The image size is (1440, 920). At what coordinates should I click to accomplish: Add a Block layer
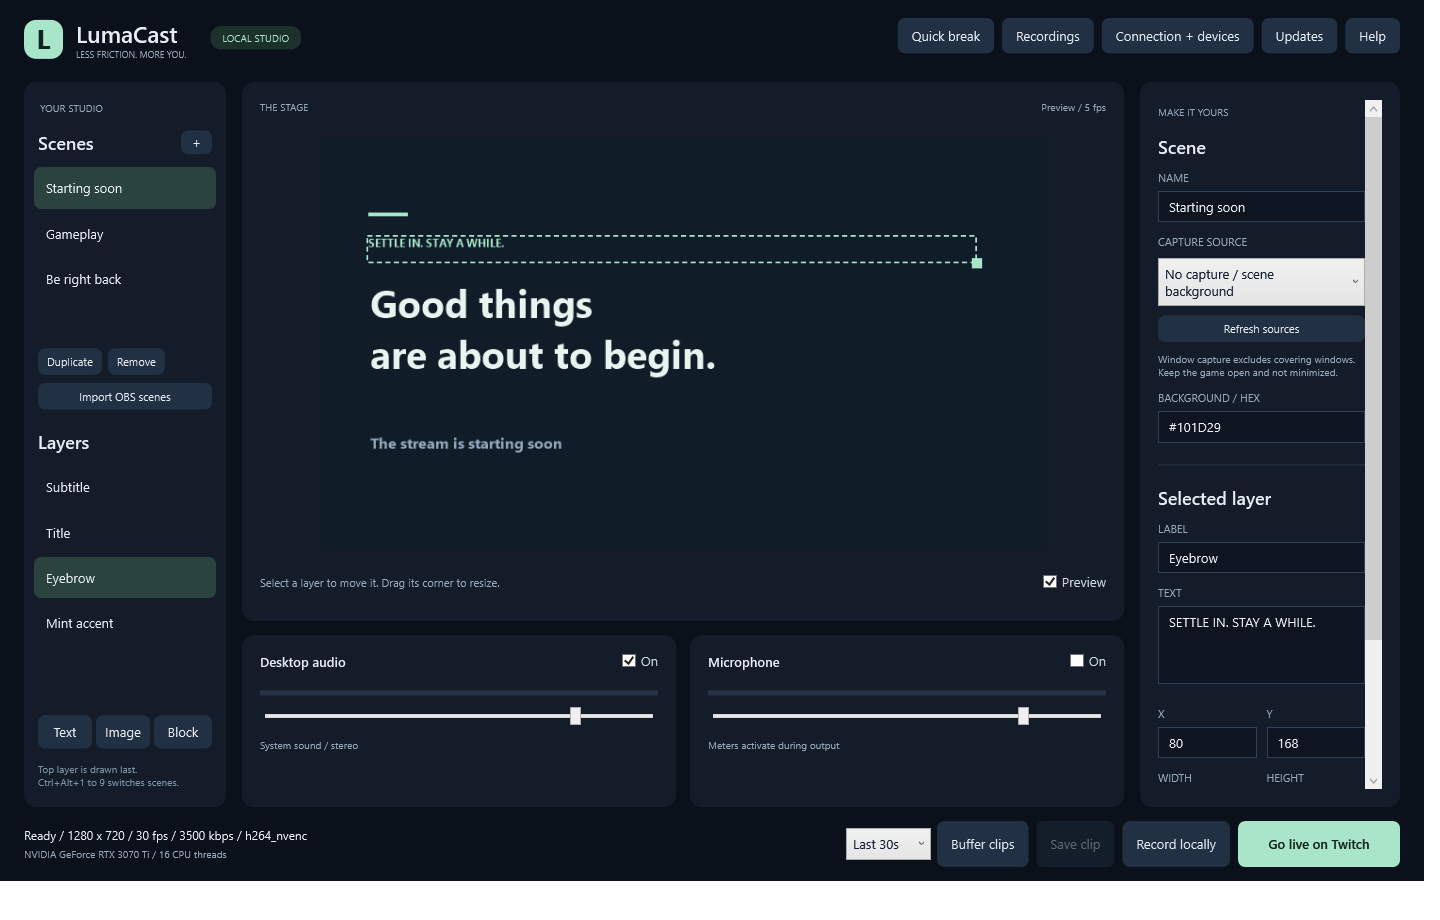click(183, 732)
